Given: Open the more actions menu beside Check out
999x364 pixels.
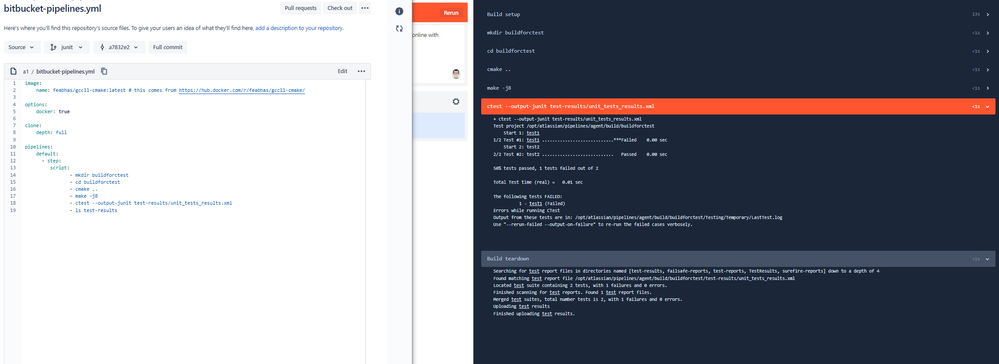Looking at the screenshot, I should tap(364, 8).
